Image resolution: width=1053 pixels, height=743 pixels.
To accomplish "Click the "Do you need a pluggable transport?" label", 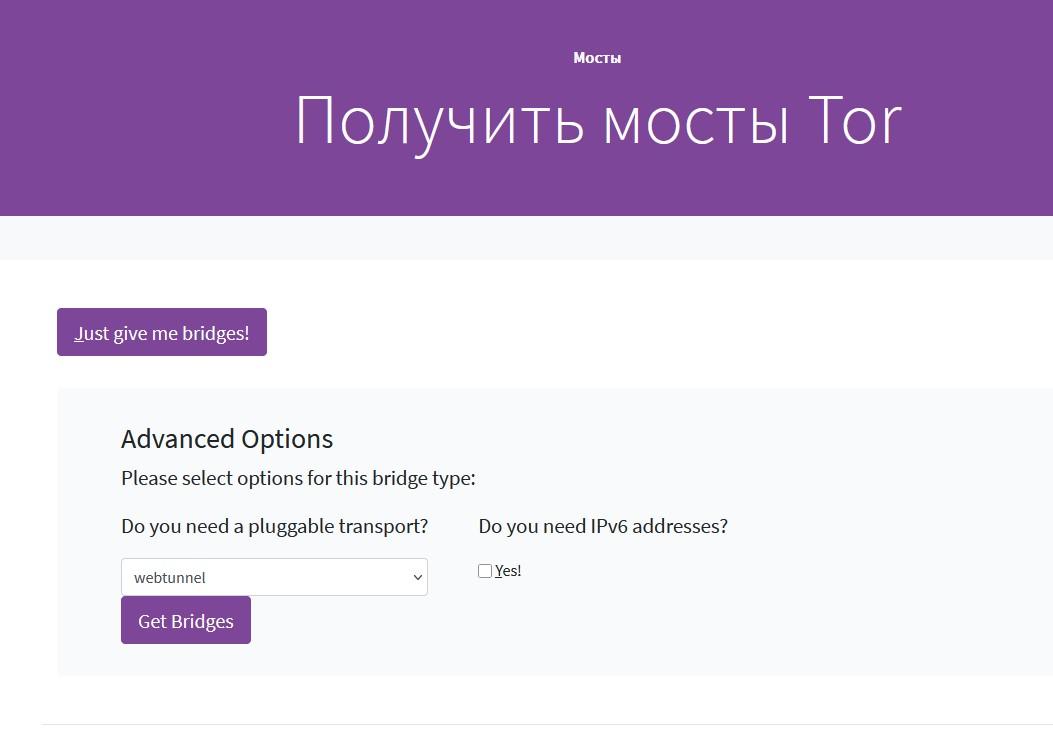I will pyautogui.click(x=274, y=526).
